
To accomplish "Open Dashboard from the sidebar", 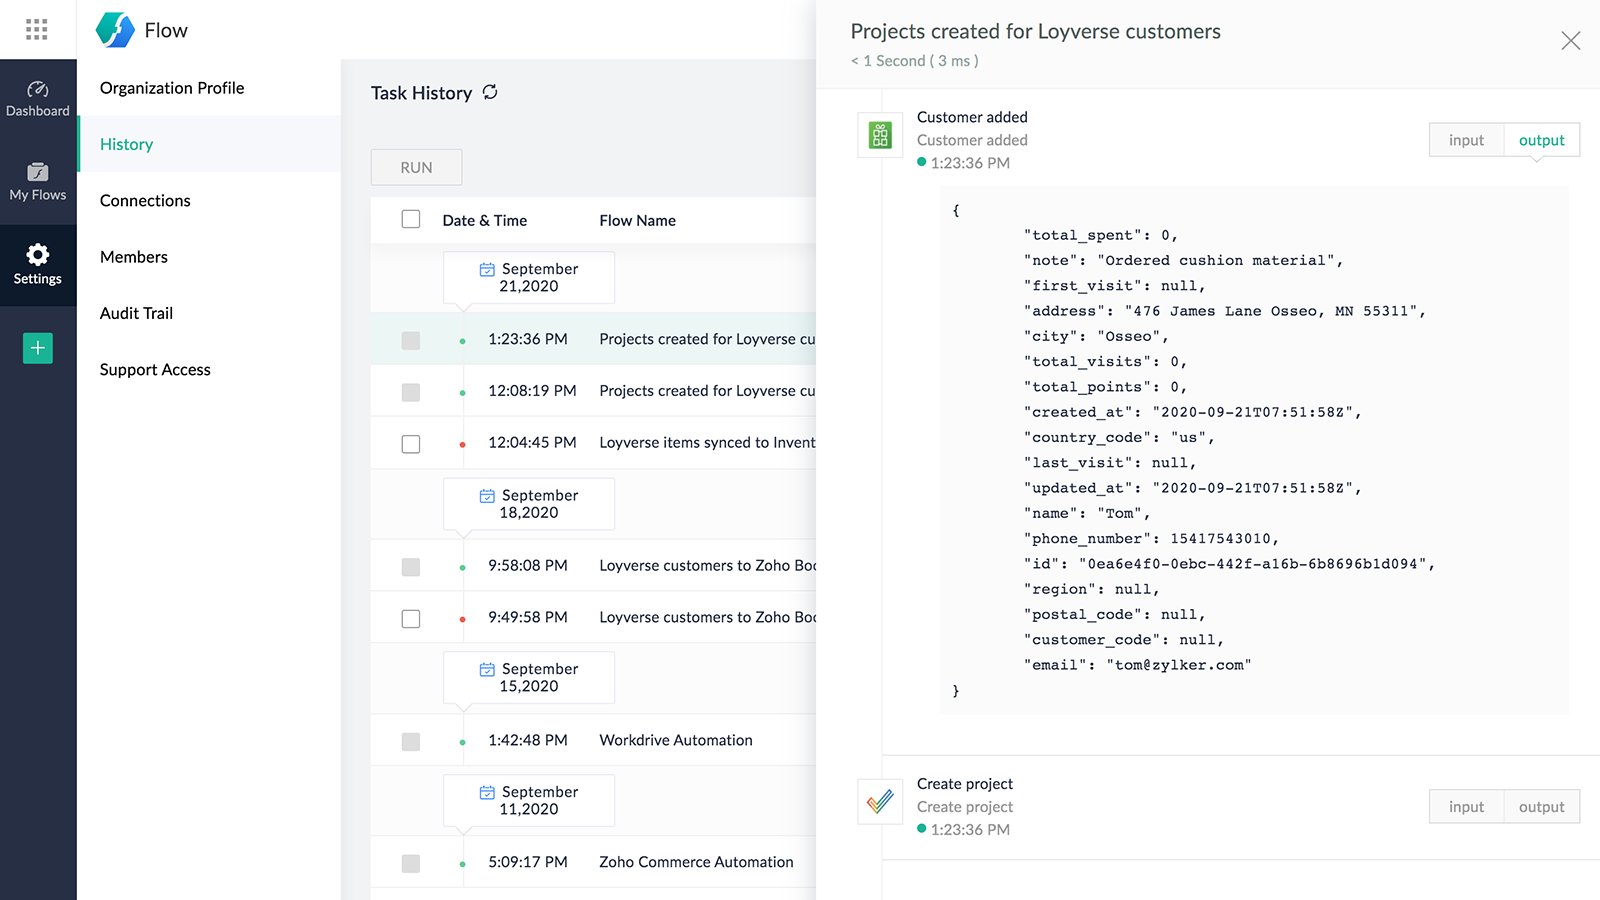I will [x=38, y=100].
